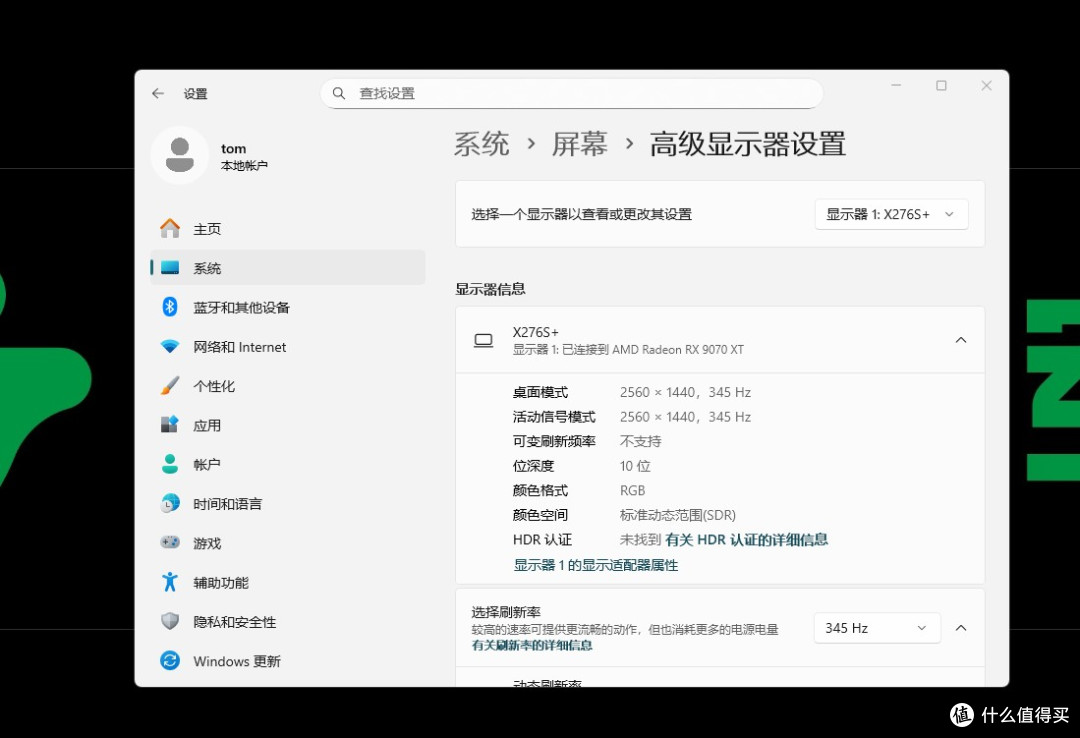The image size is (1080, 738).
Task: Click the globe clock icon for 时间和语言
Action: click(x=170, y=503)
